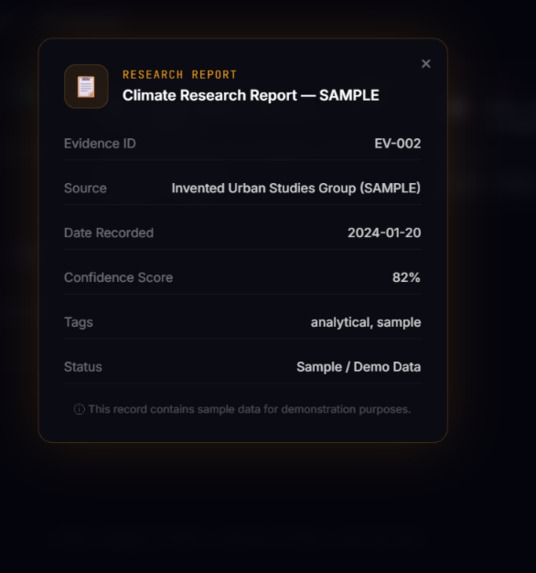Click the analytical, sample tags value

pyautogui.click(x=366, y=322)
